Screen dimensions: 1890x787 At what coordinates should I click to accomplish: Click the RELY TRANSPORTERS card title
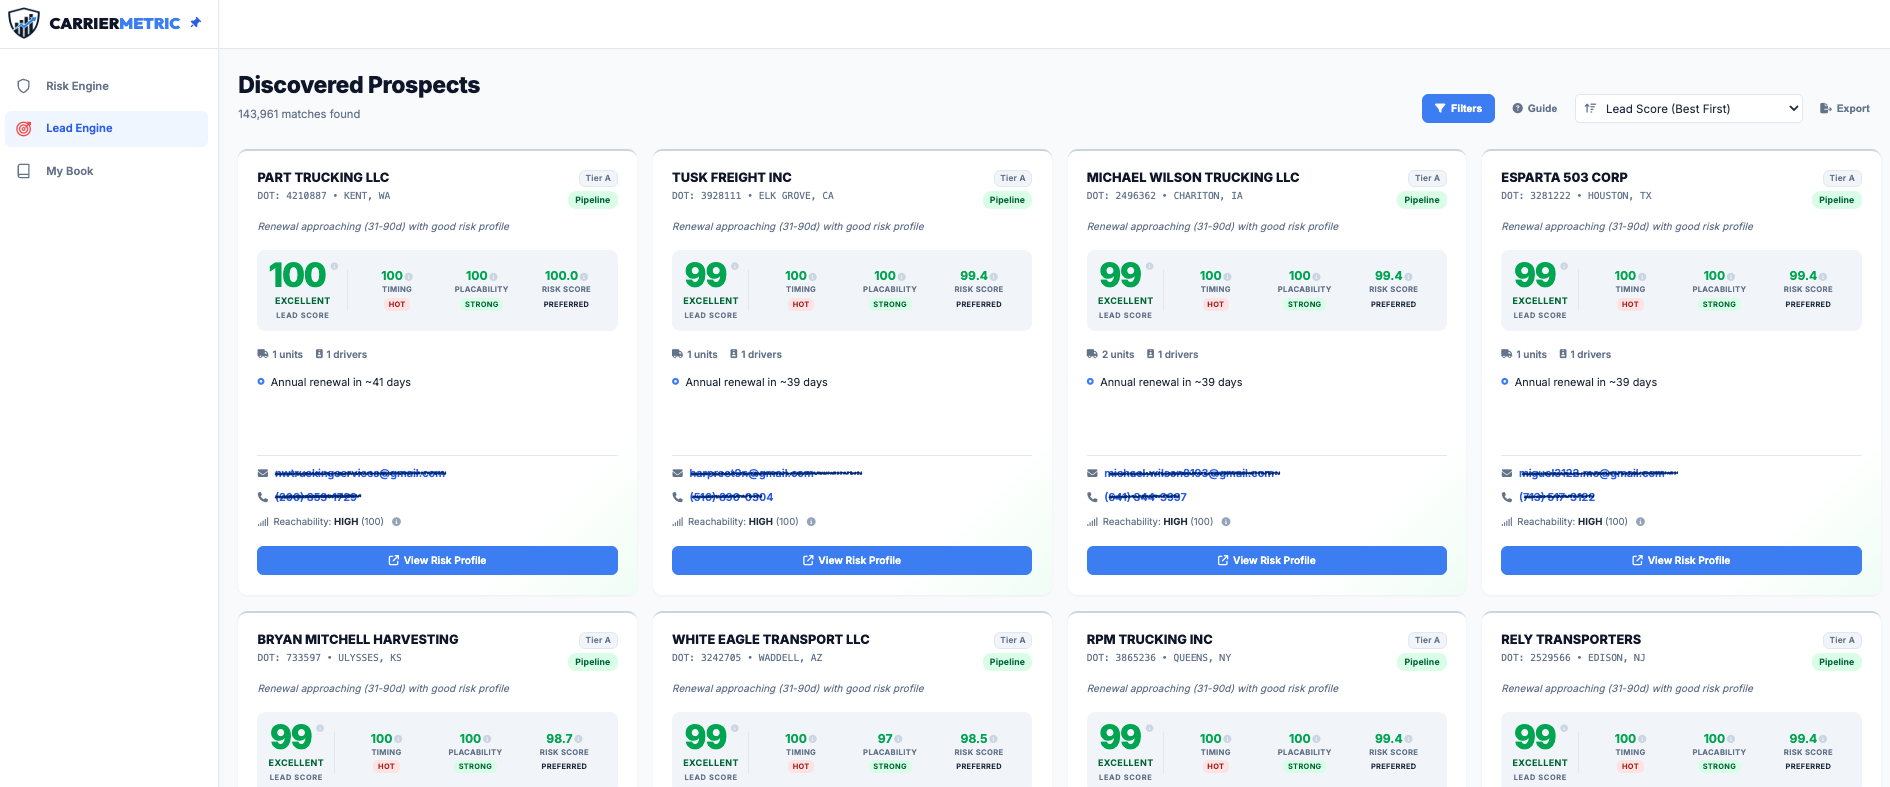click(1571, 639)
